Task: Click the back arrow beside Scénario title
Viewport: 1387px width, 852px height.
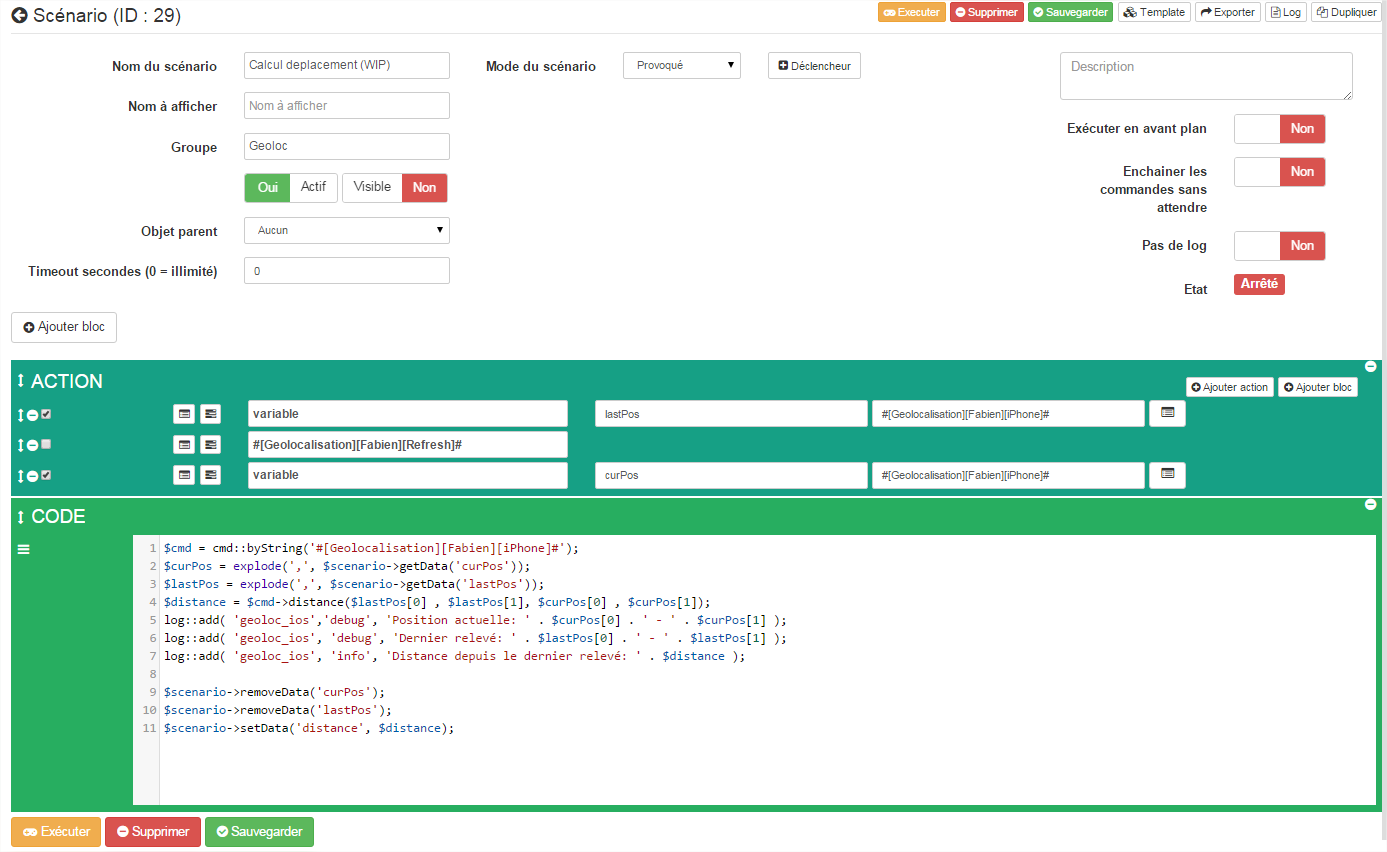Action: pos(19,16)
